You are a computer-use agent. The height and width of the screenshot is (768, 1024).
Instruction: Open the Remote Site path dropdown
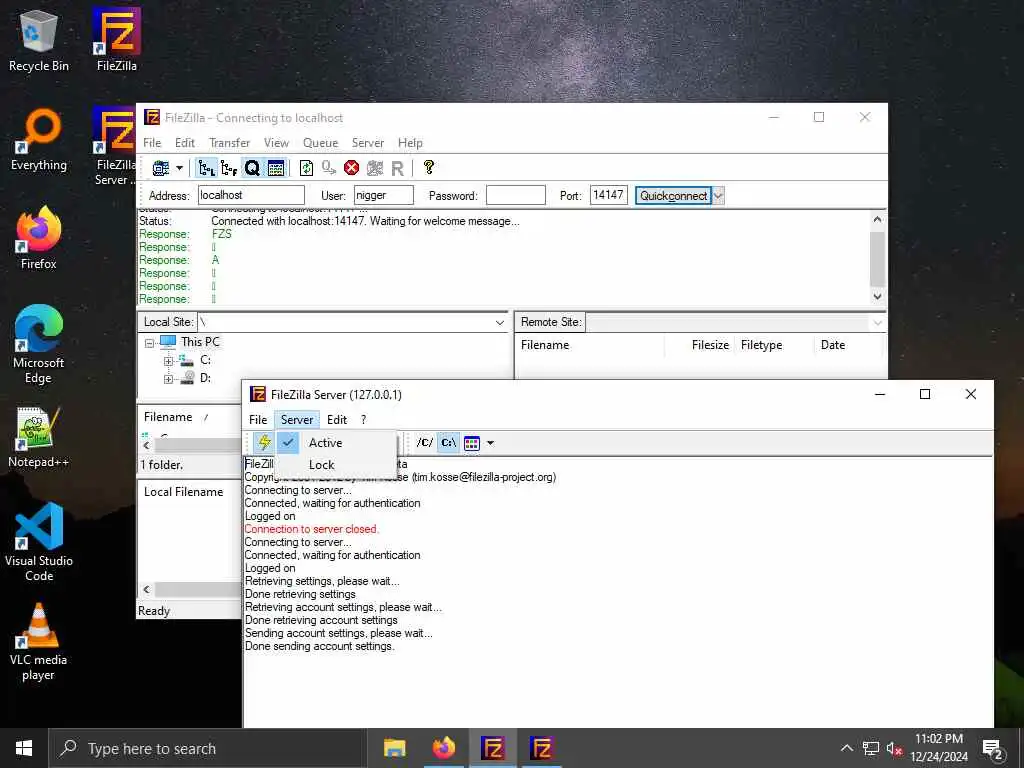[877, 323]
